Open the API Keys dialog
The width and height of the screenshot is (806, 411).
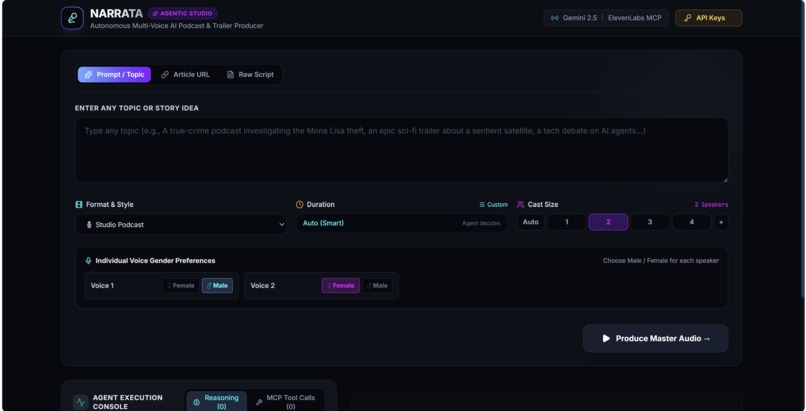tap(709, 18)
